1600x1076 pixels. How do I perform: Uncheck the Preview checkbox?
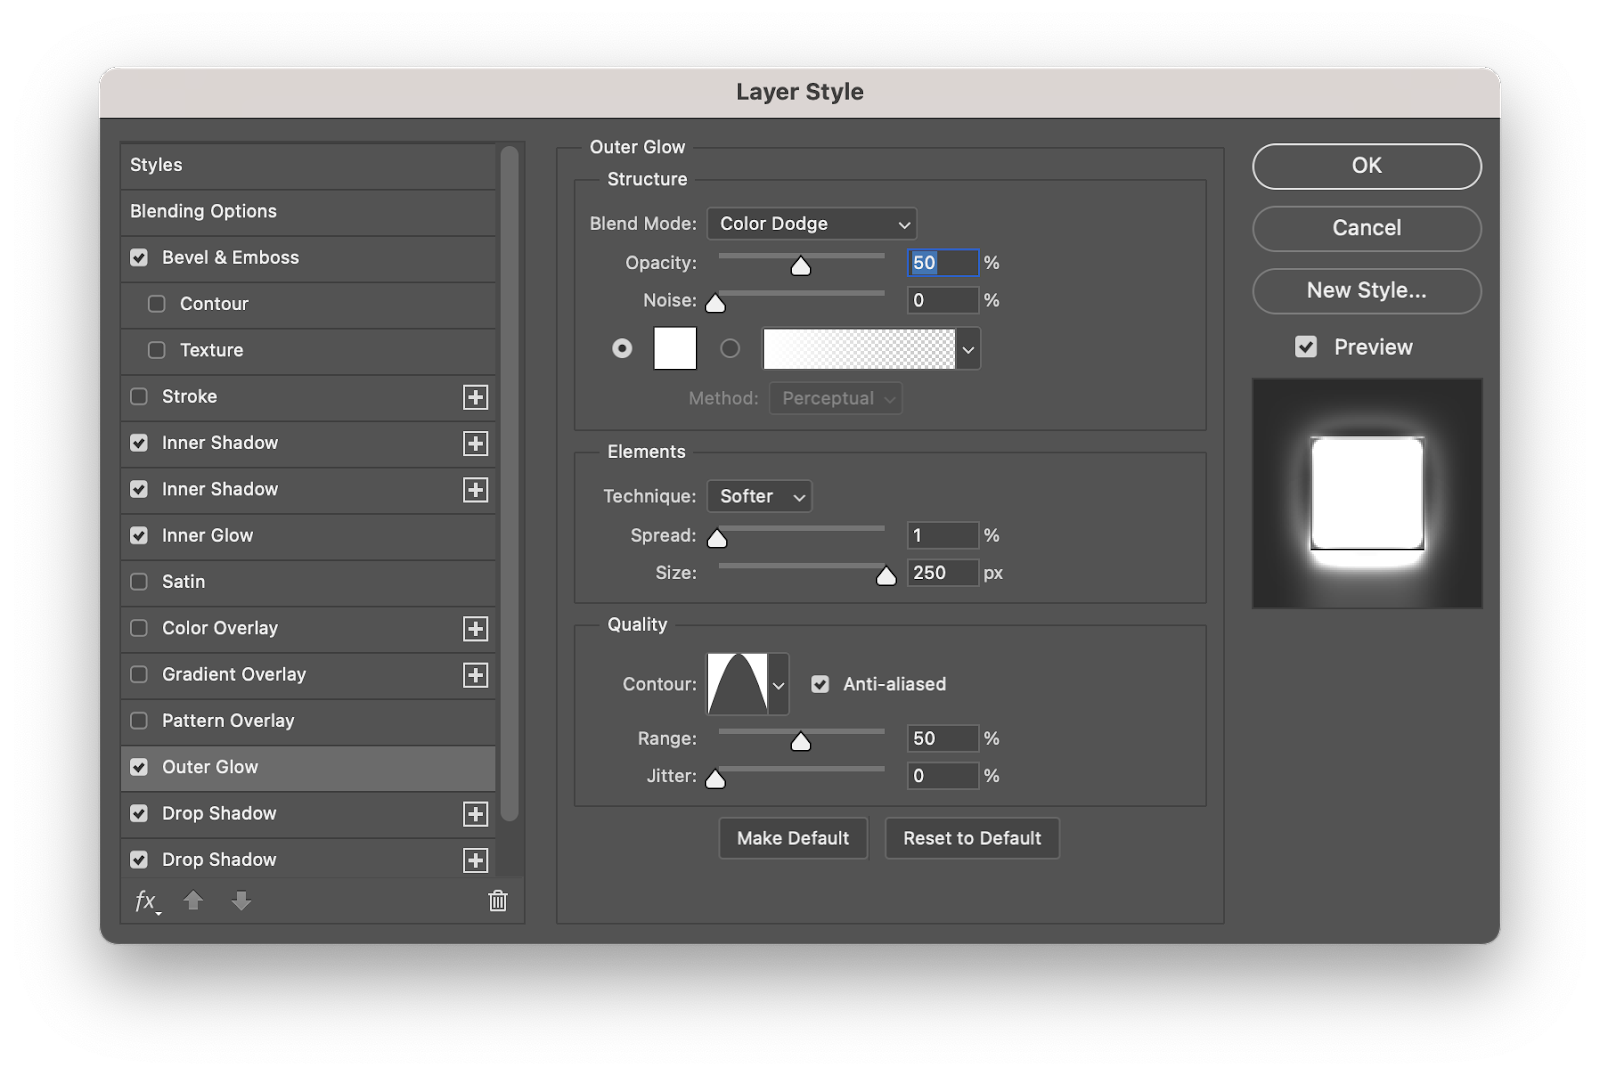1306,347
